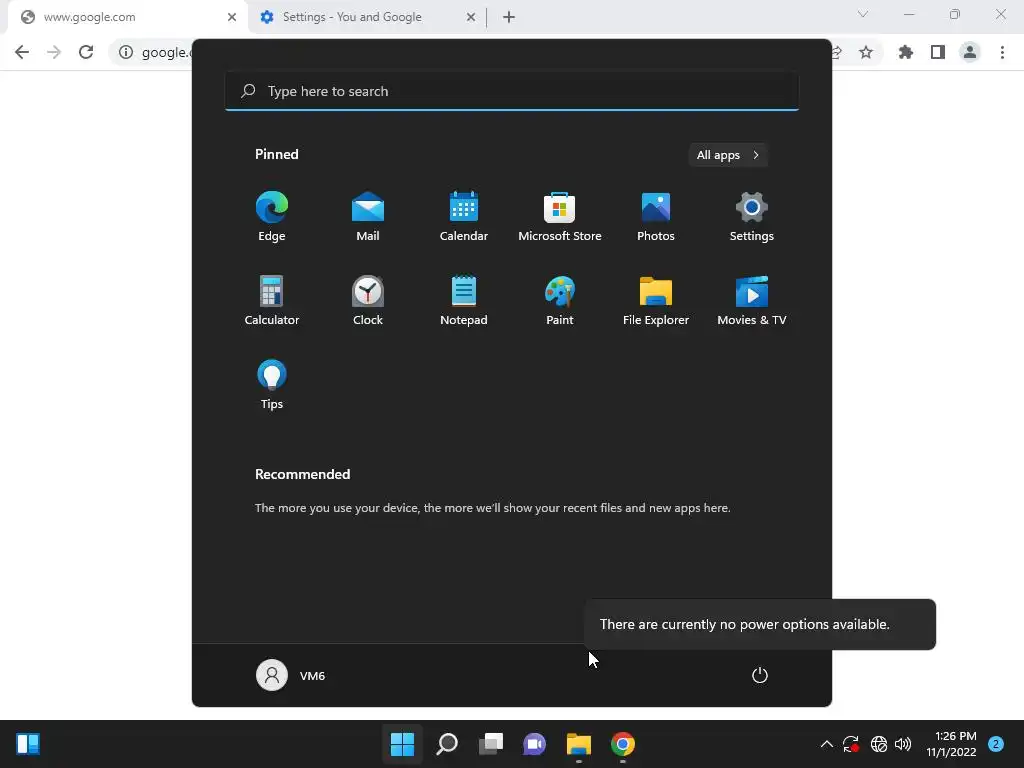Open File Explorer on the taskbar
The image size is (1024, 768).
(x=579, y=744)
